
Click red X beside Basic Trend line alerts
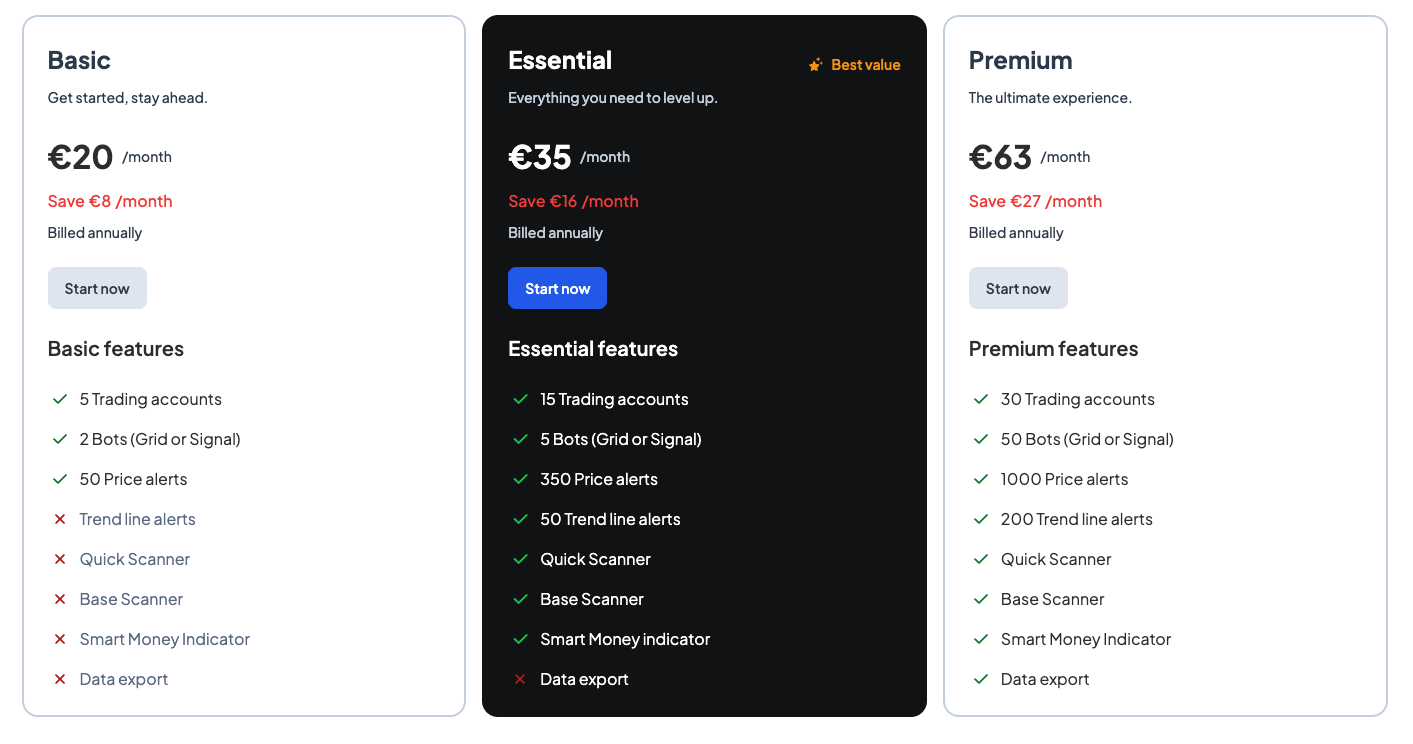coord(60,519)
